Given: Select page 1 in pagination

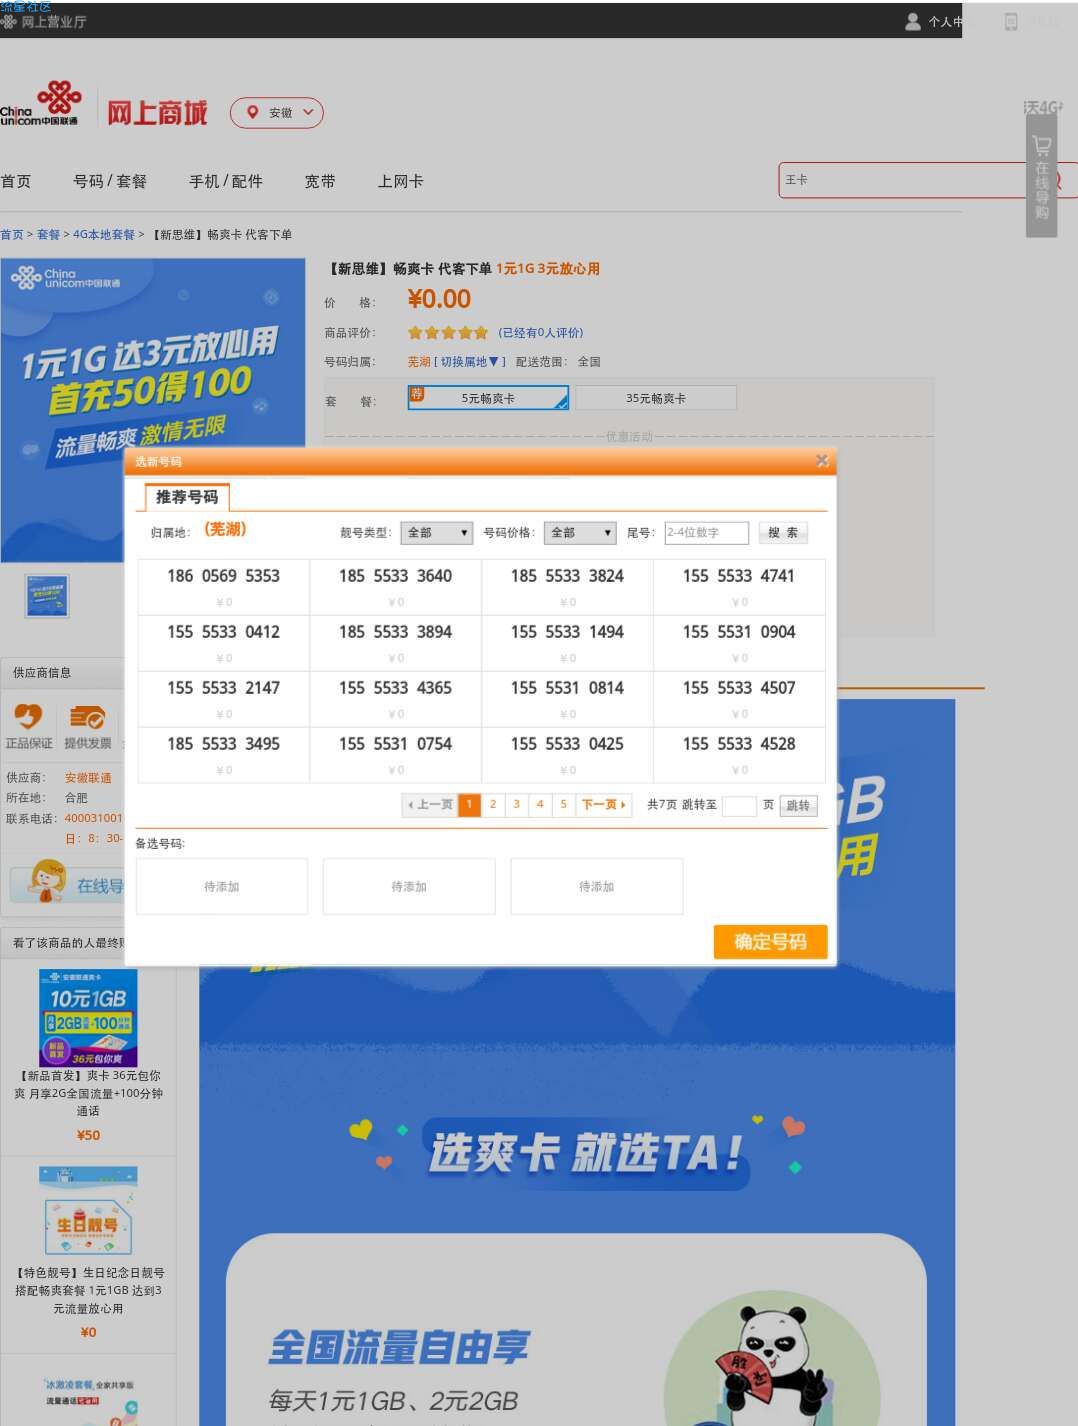Looking at the screenshot, I should click(469, 804).
